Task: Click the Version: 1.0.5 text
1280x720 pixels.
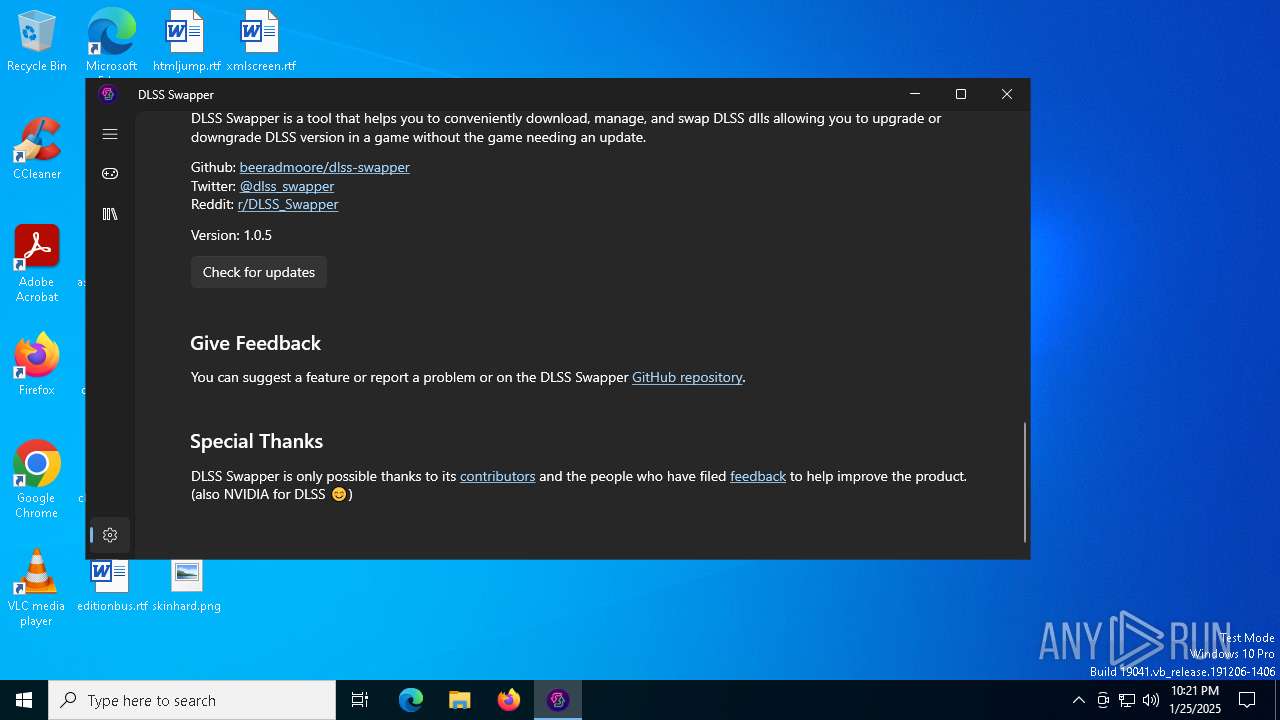Action: point(231,235)
